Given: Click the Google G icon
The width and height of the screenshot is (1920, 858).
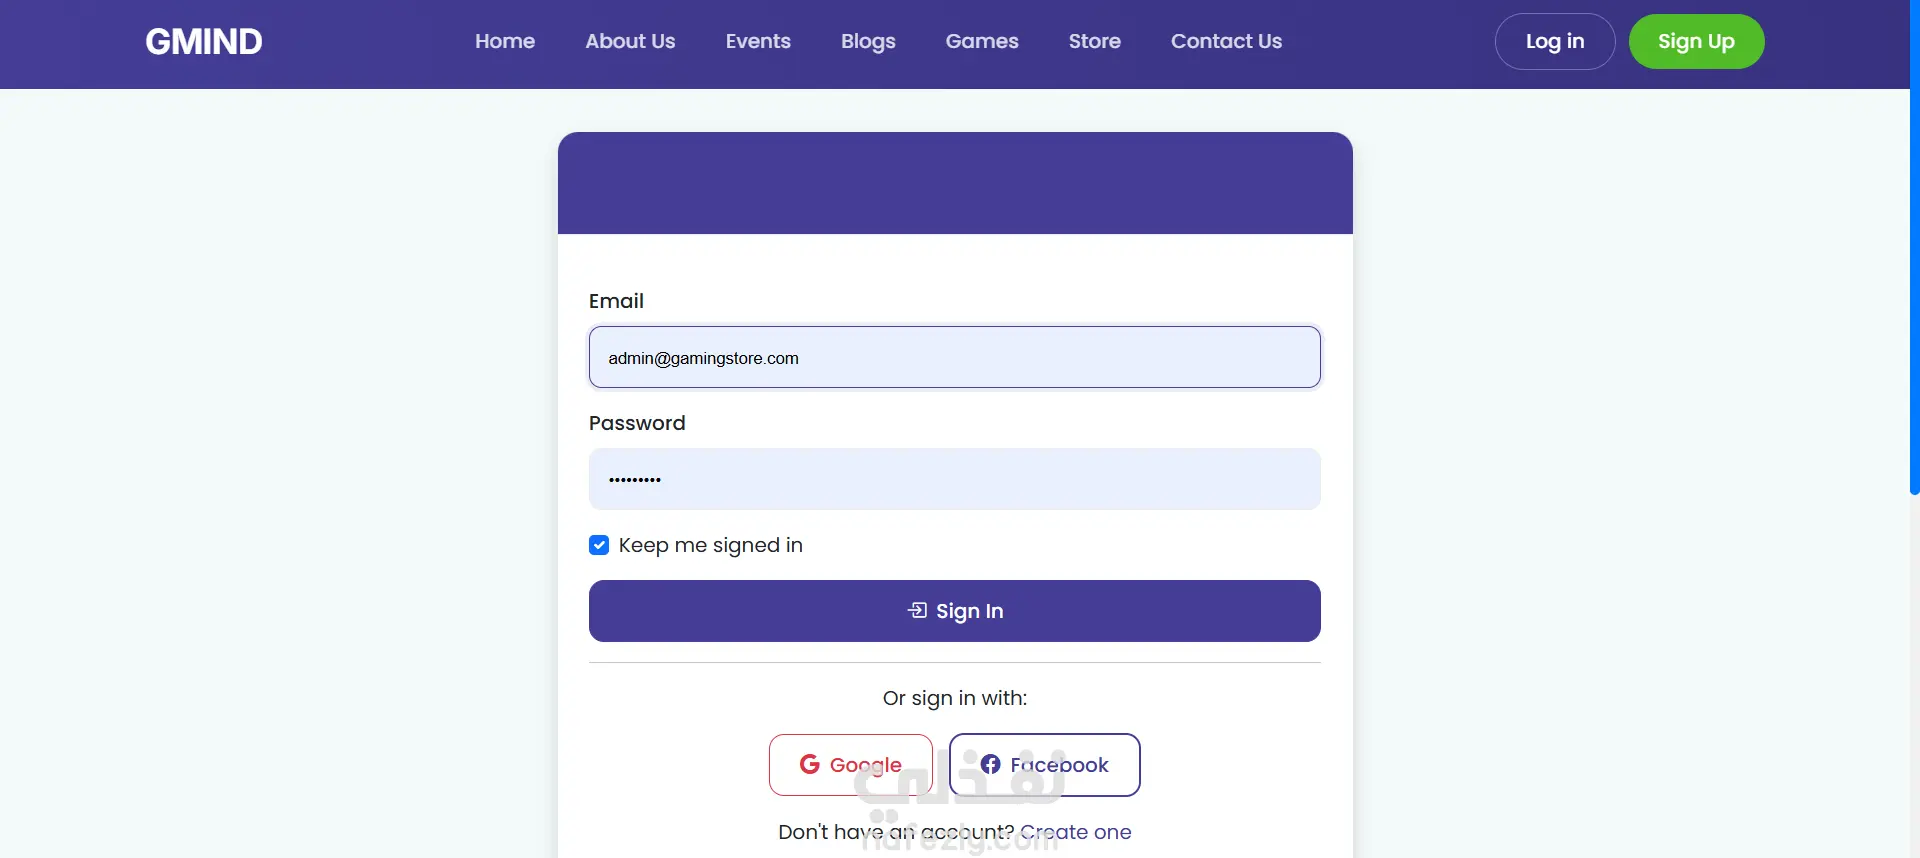Looking at the screenshot, I should click(x=810, y=764).
